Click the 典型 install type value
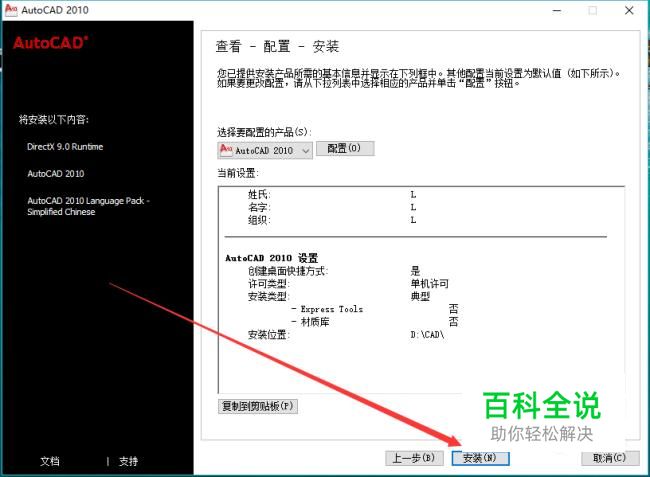The image size is (650, 477). pos(420,297)
